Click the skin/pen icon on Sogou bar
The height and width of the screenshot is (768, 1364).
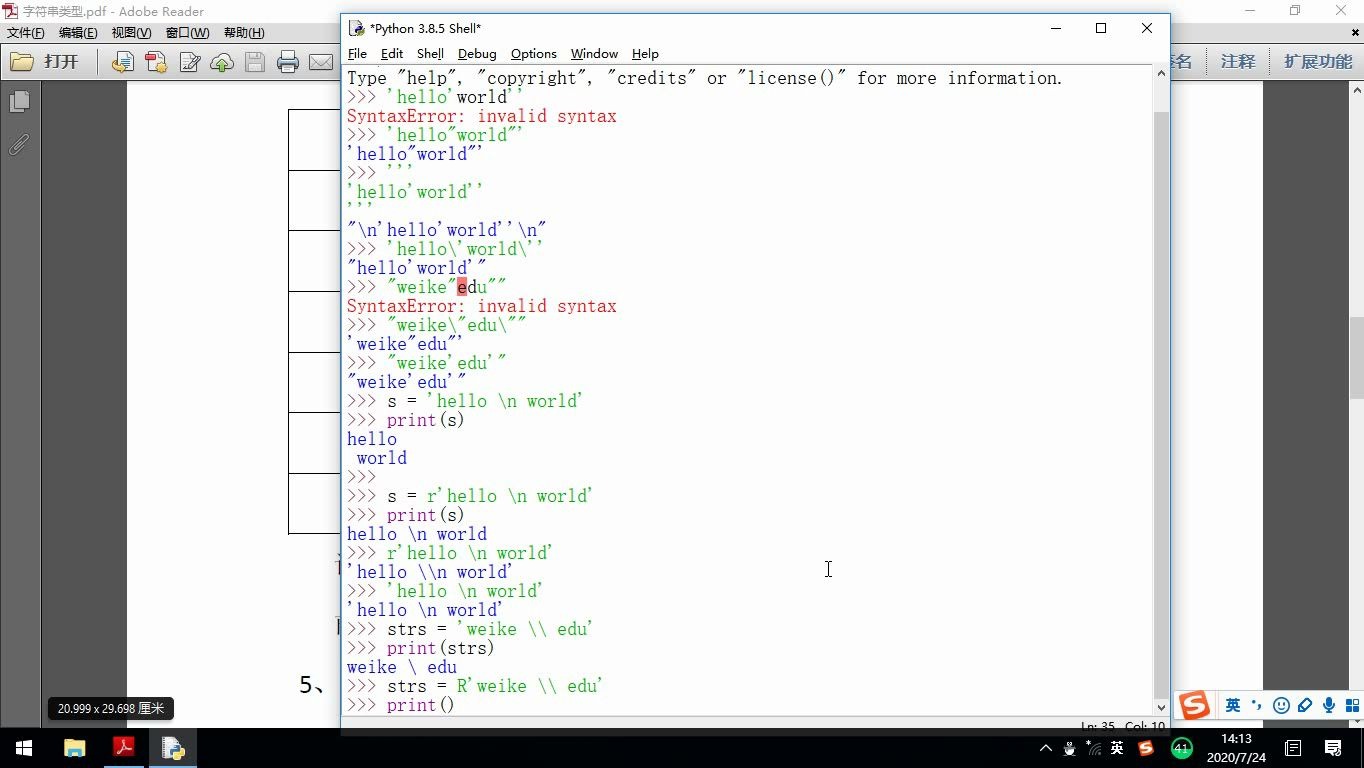pyautogui.click(x=1305, y=705)
